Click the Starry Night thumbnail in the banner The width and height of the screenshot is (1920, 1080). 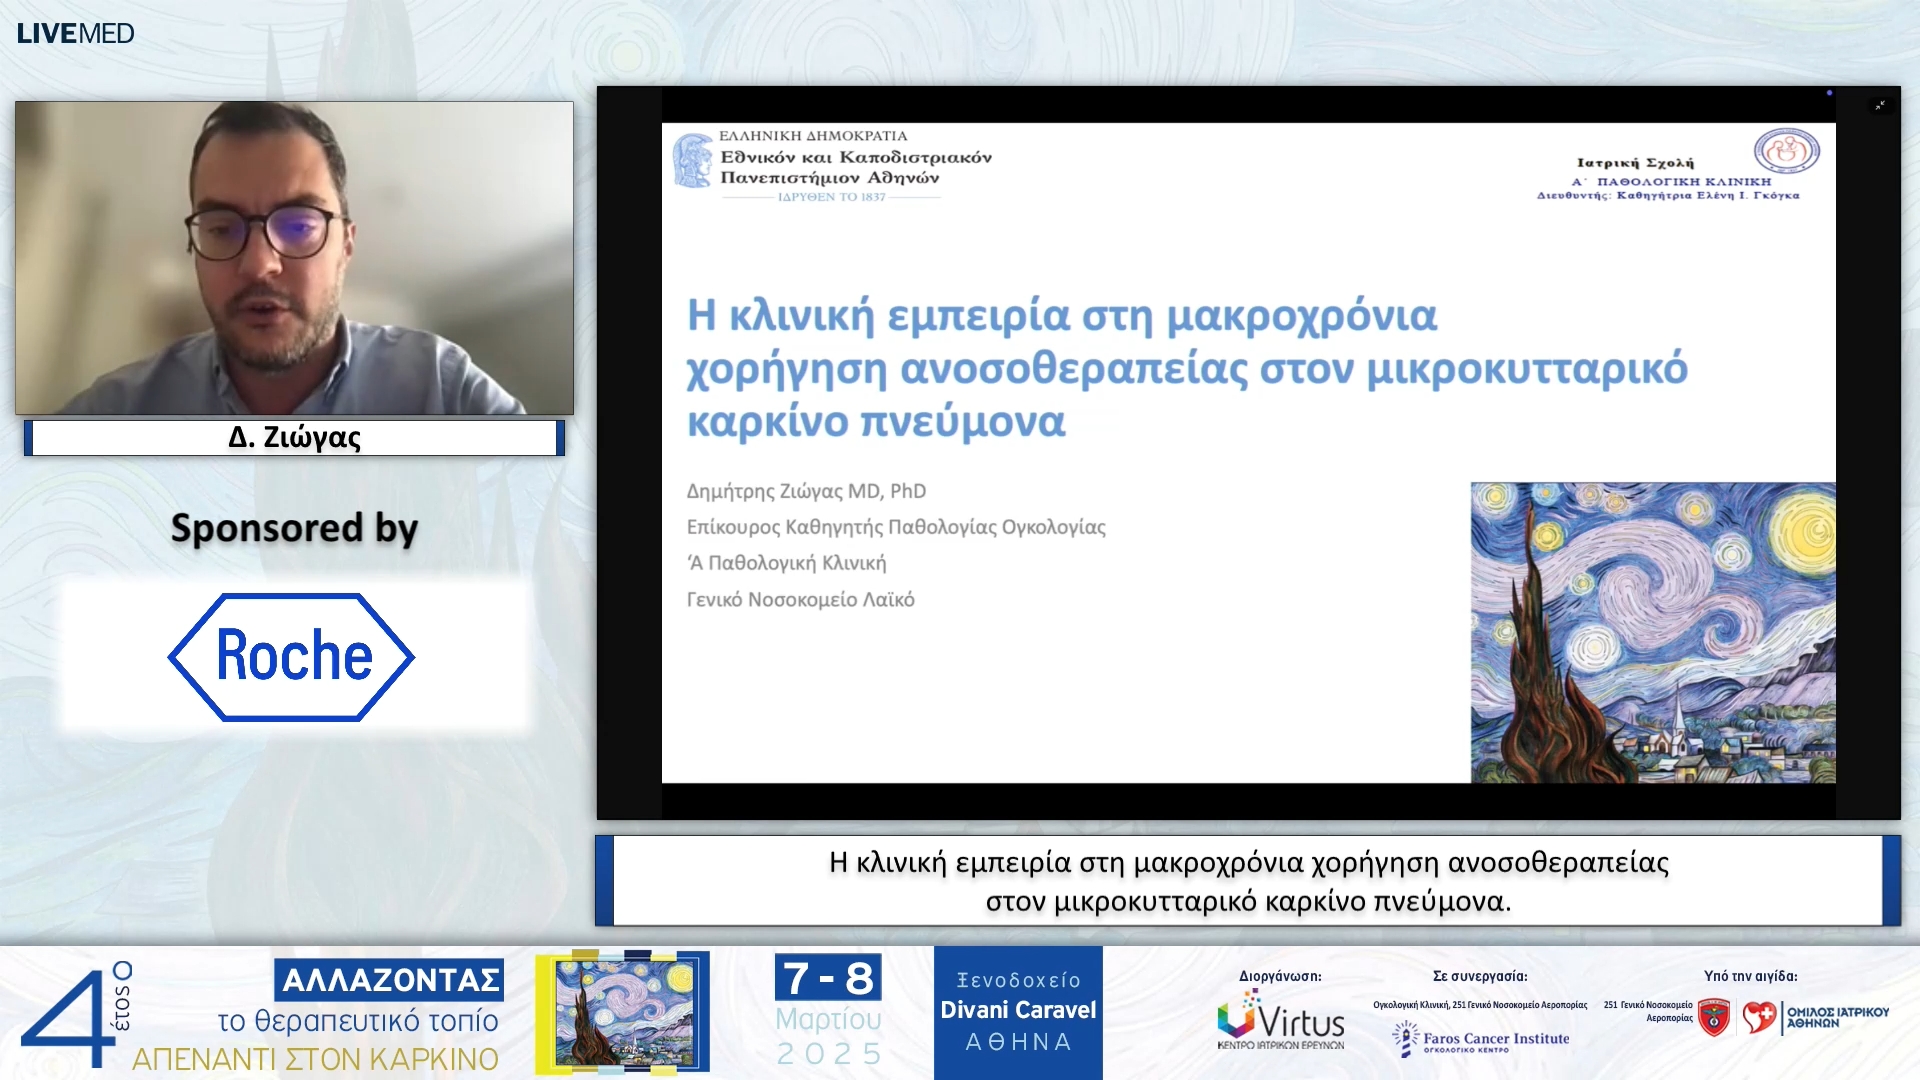coord(623,1012)
